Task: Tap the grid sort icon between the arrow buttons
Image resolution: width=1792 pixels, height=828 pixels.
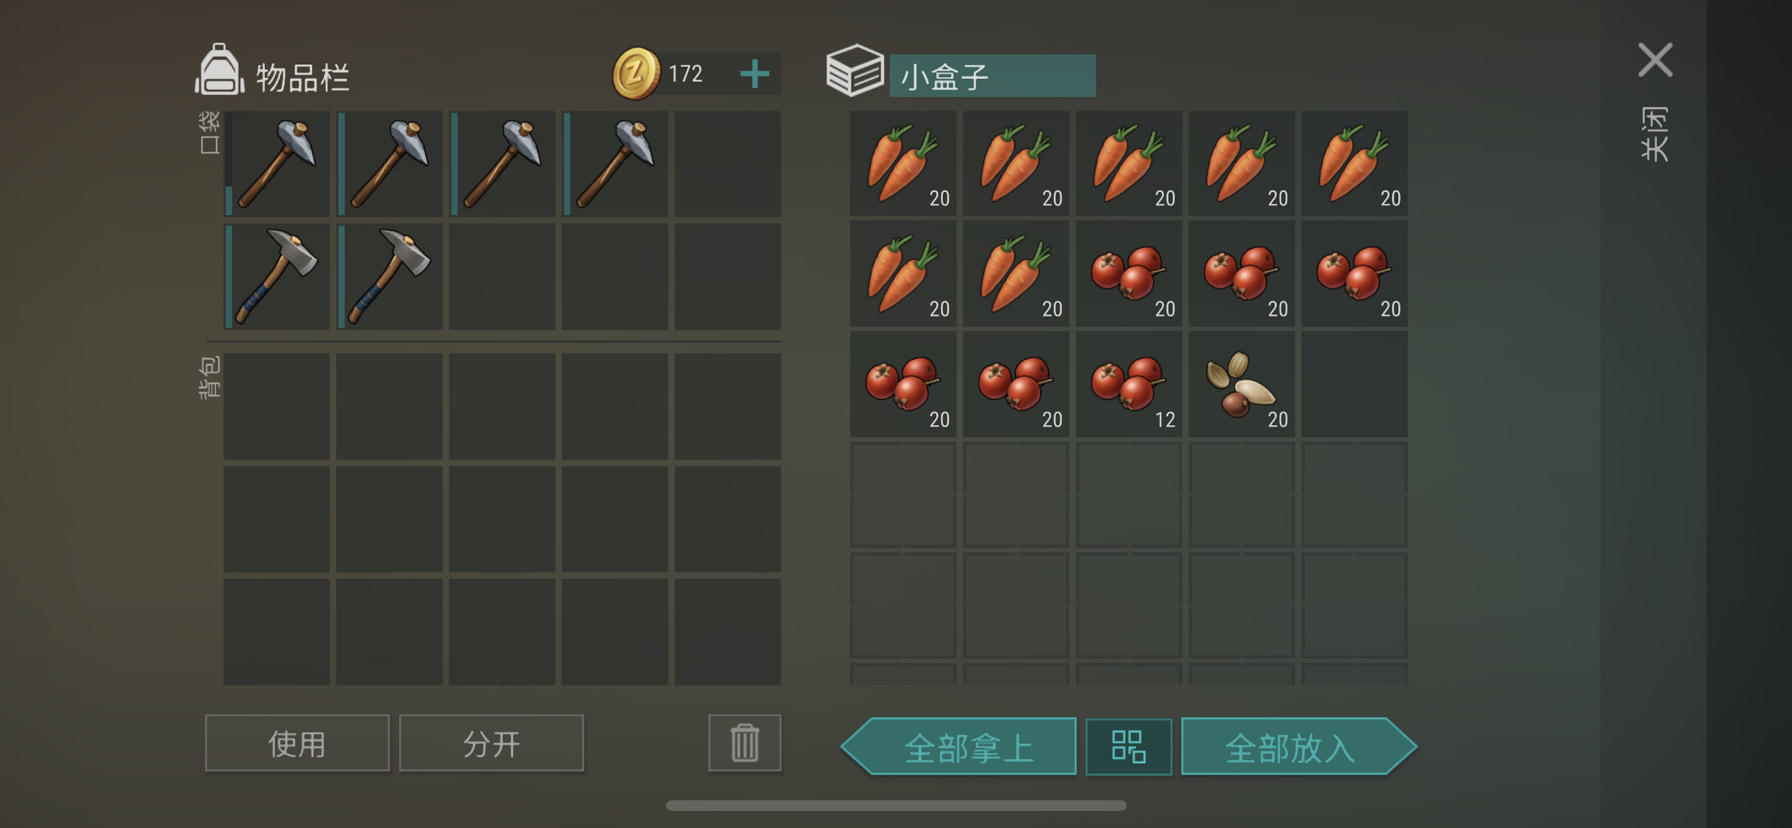Action: 1128,747
